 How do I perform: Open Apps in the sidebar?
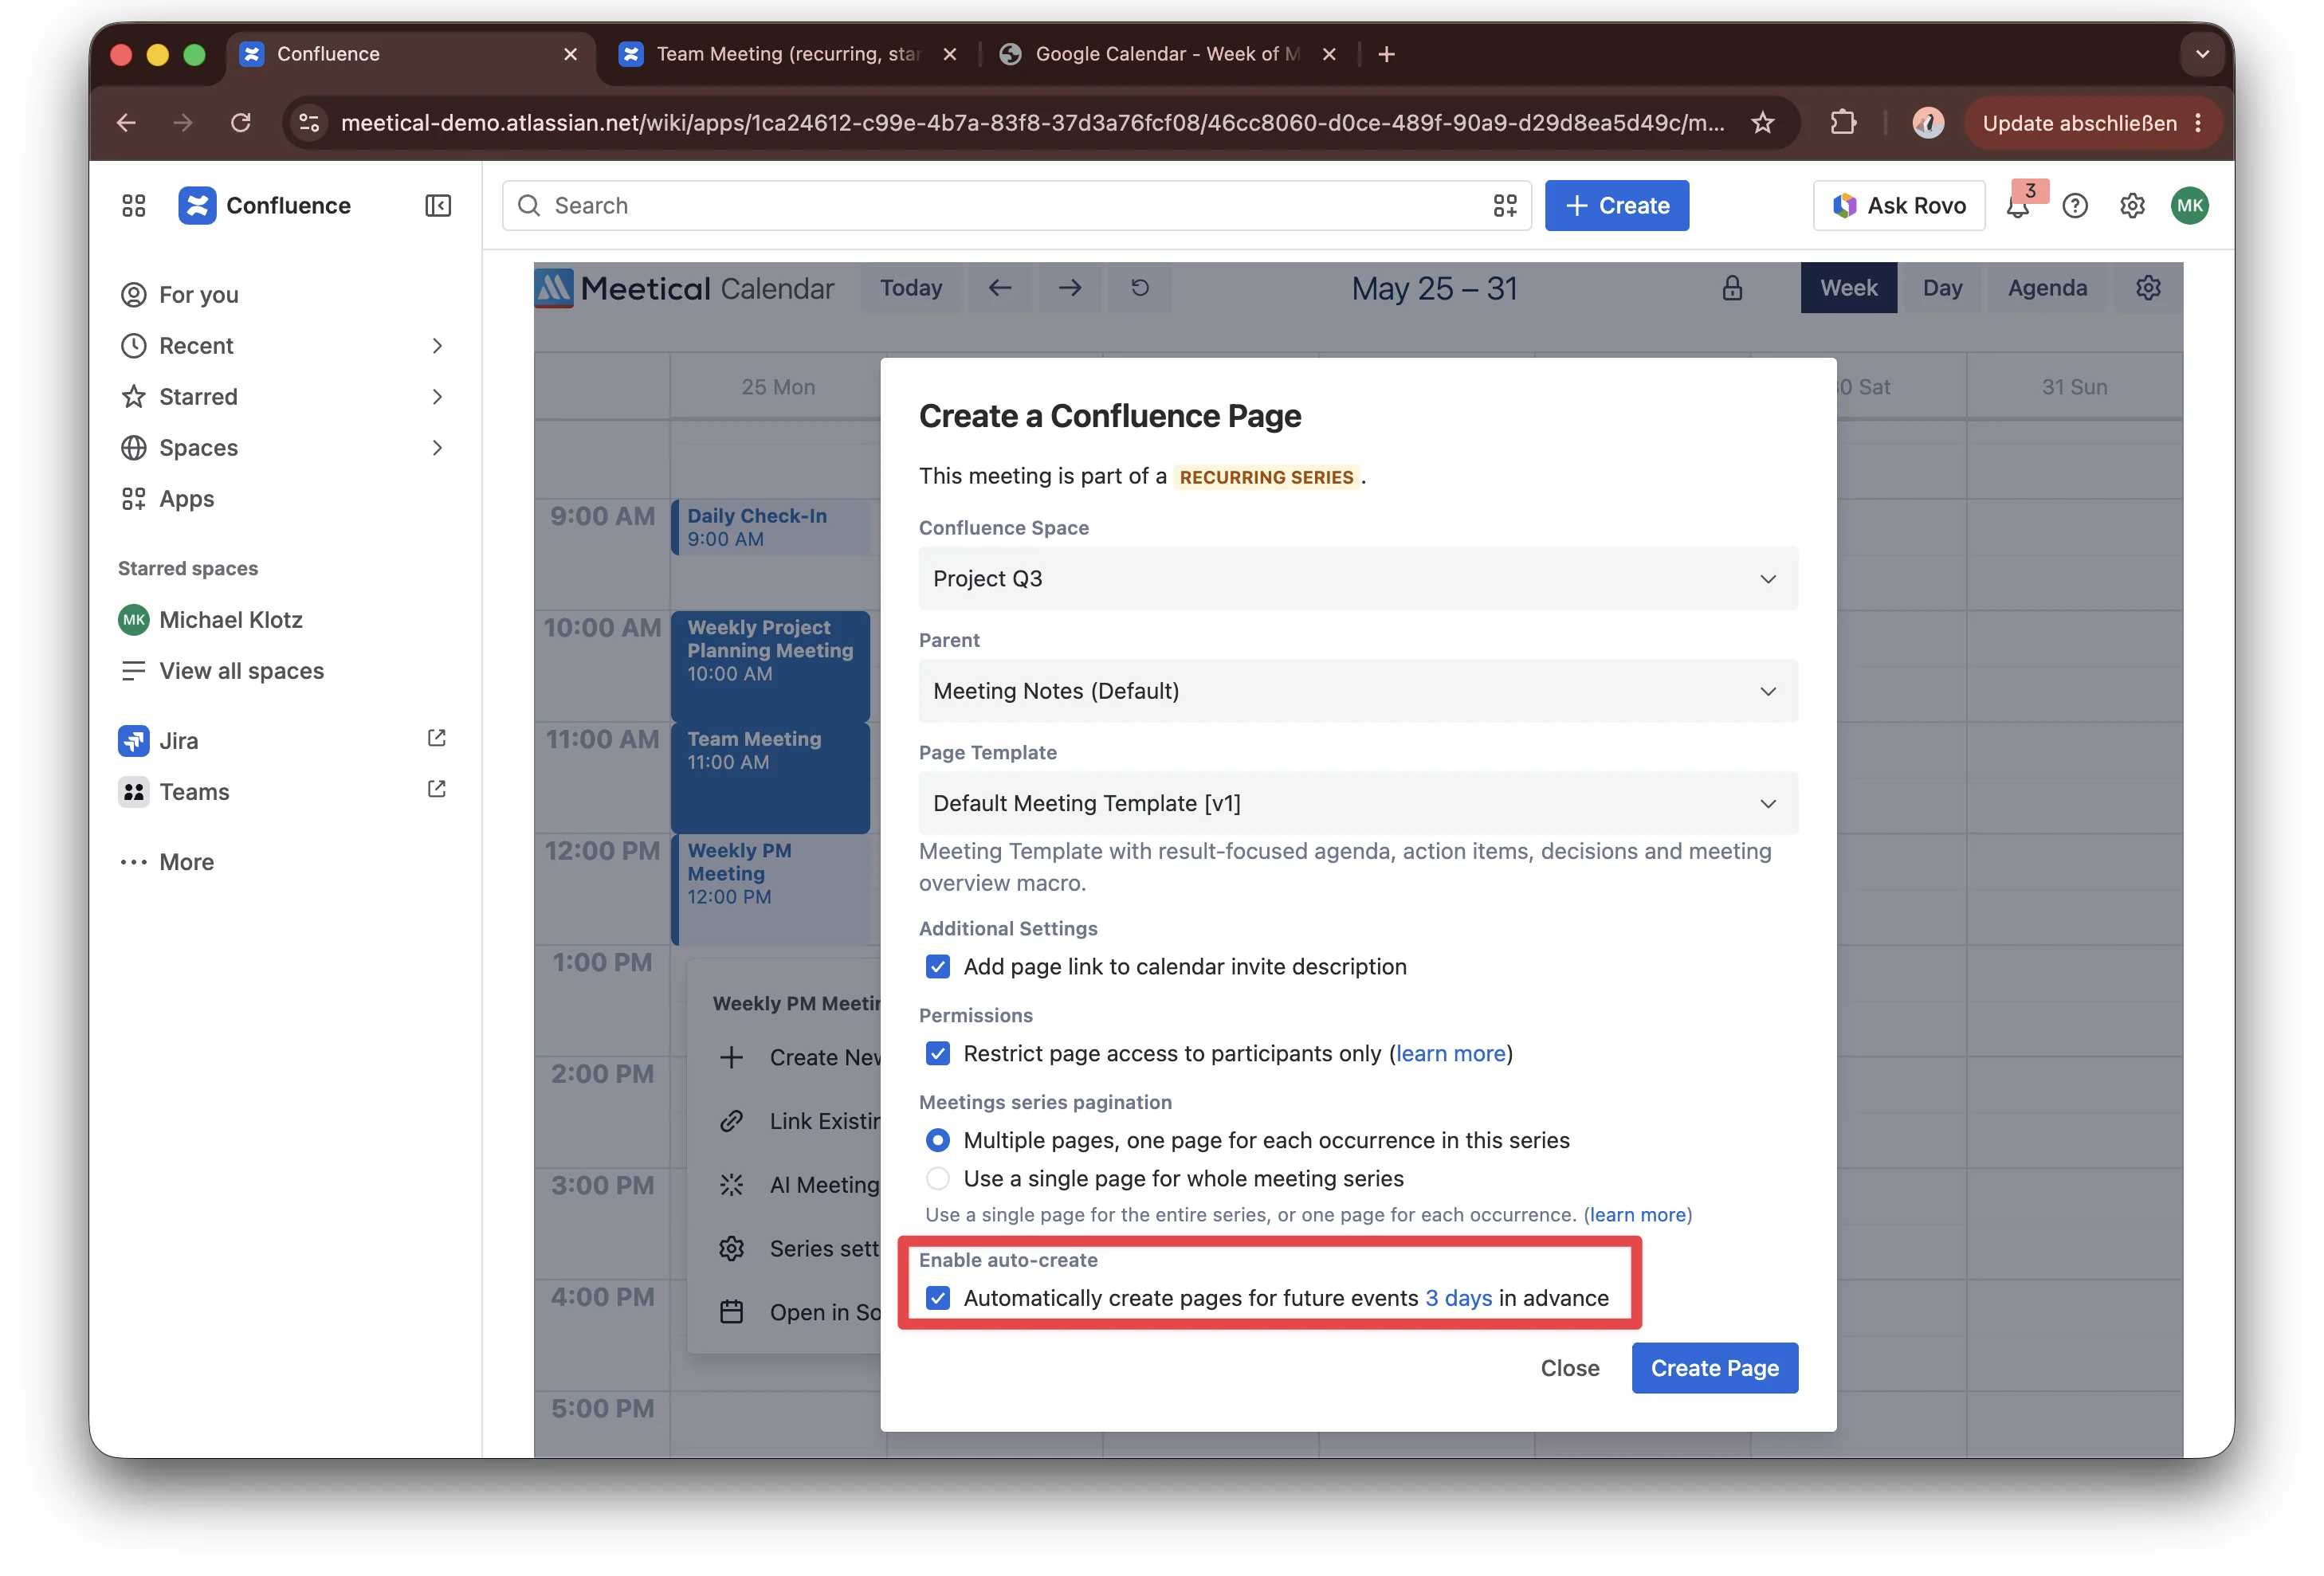click(282, 499)
